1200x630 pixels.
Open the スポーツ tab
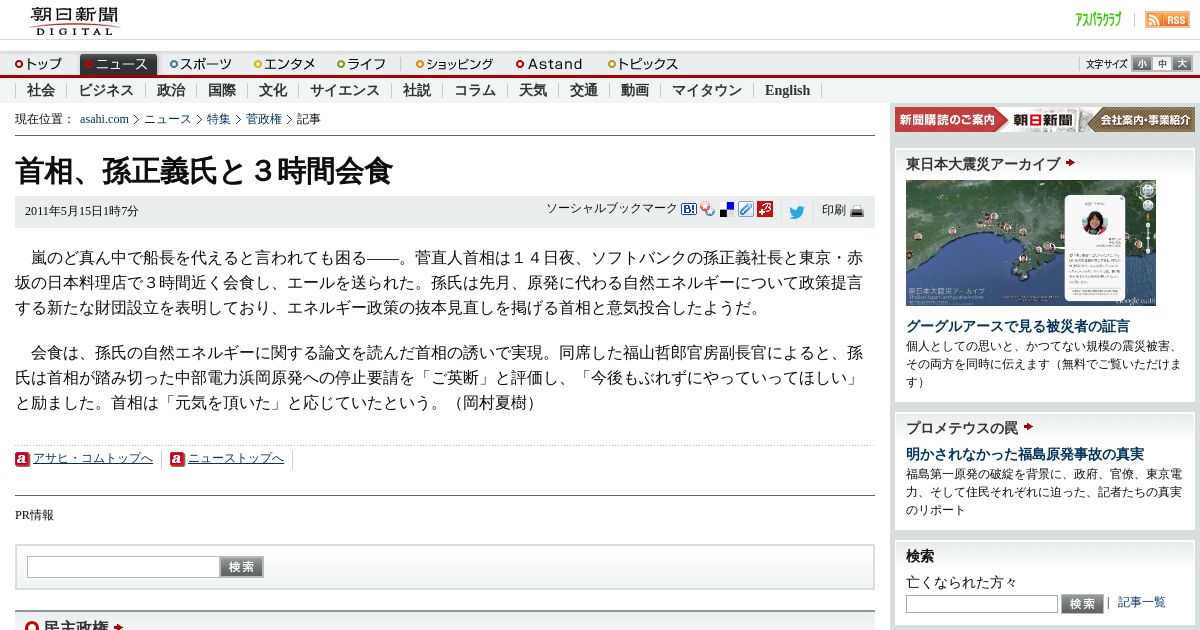pos(201,64)
